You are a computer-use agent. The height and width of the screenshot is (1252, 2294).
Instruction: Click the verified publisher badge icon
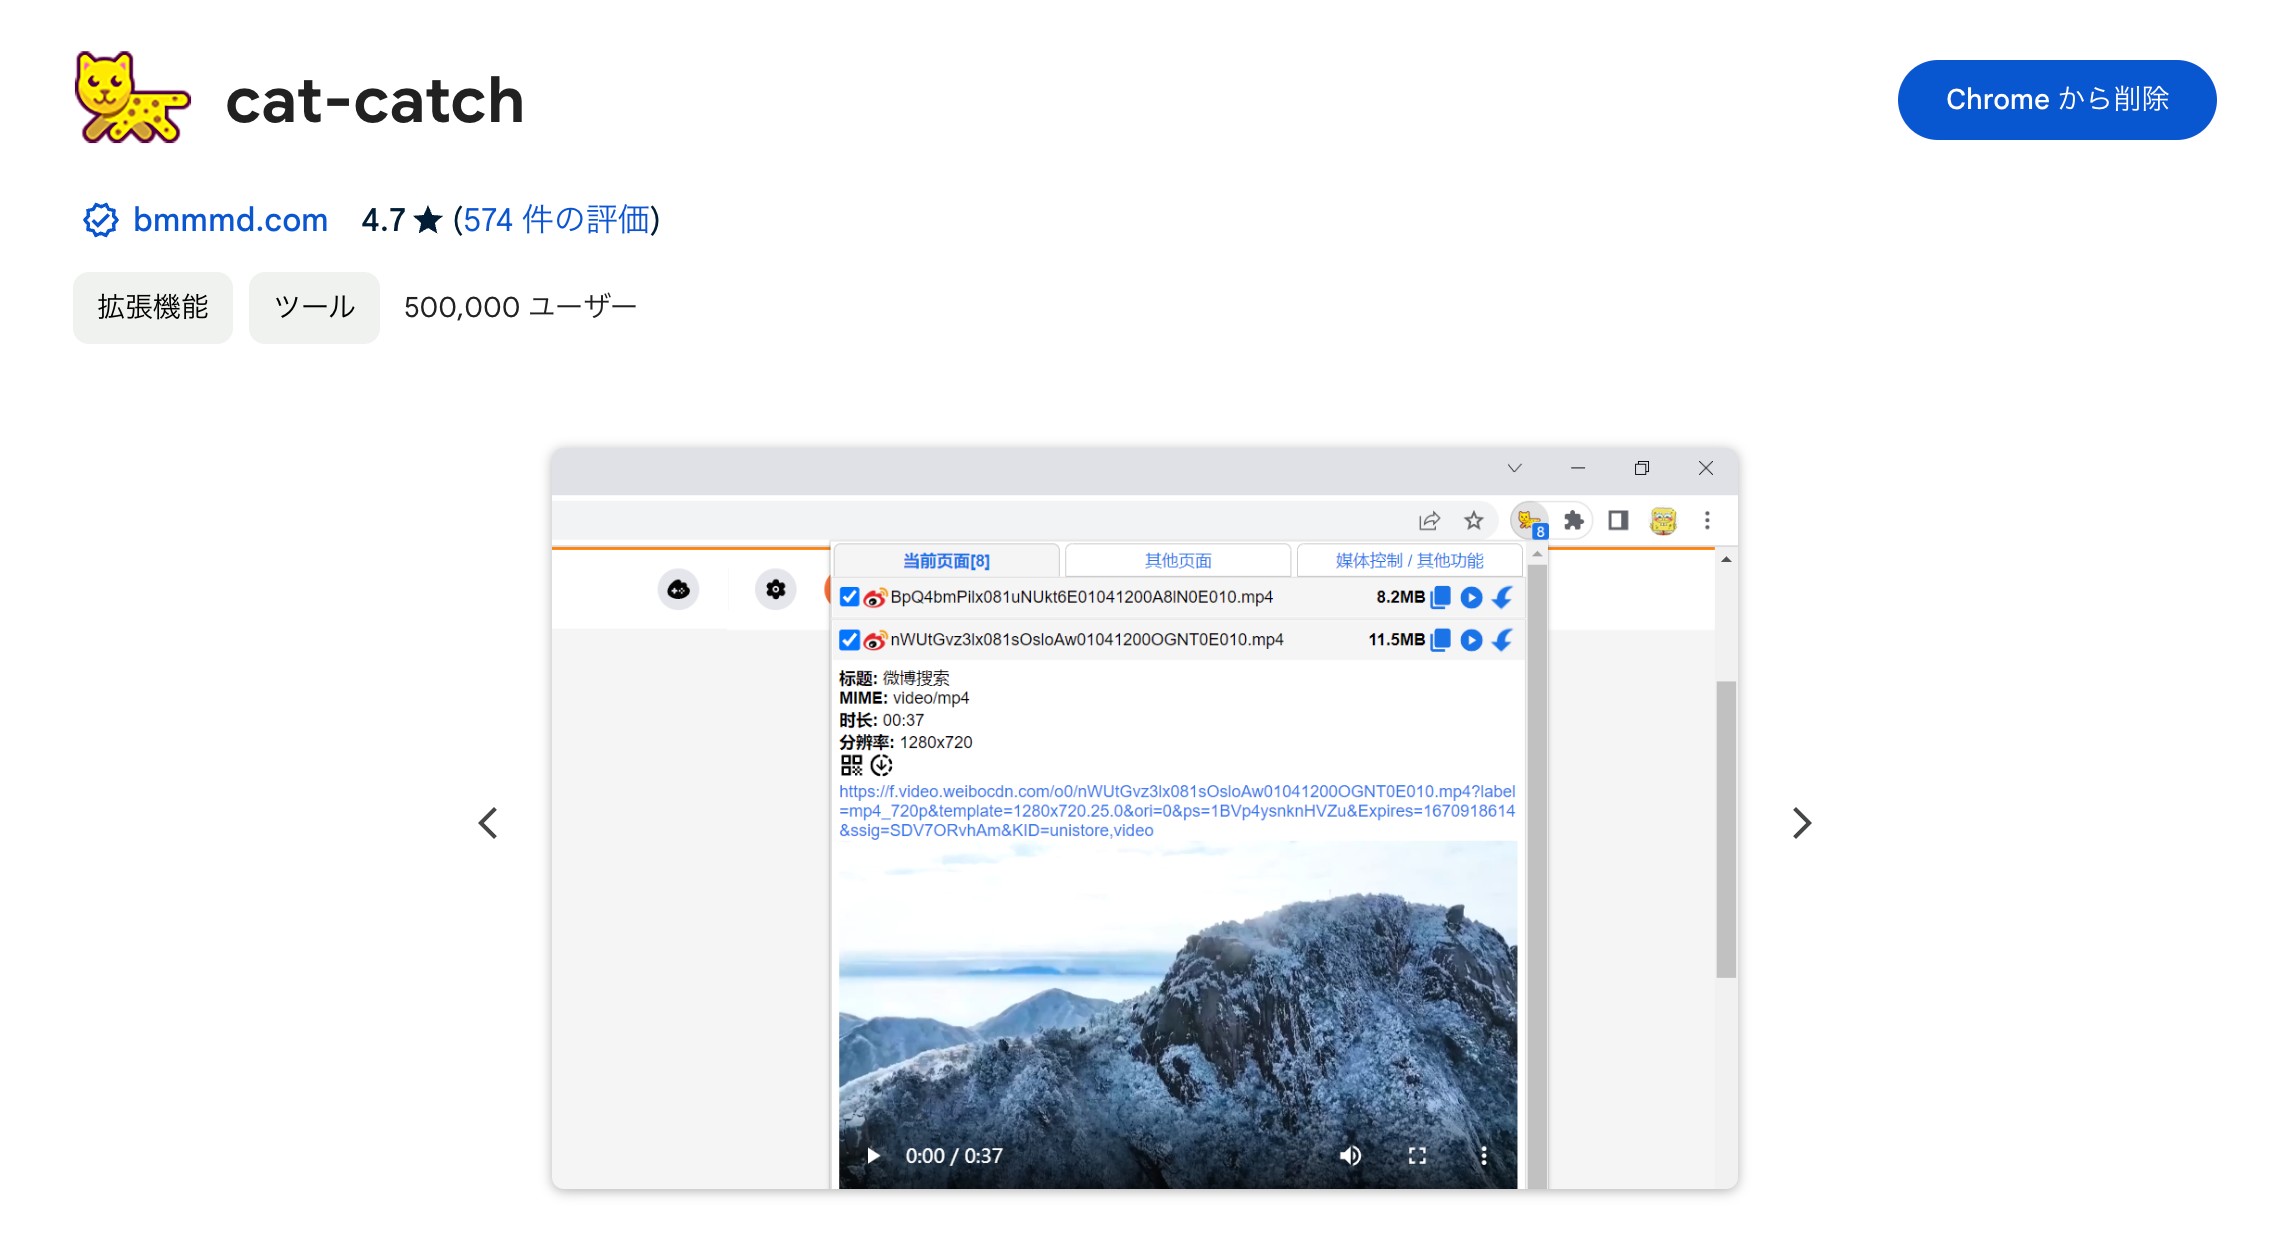click(100, 220)
